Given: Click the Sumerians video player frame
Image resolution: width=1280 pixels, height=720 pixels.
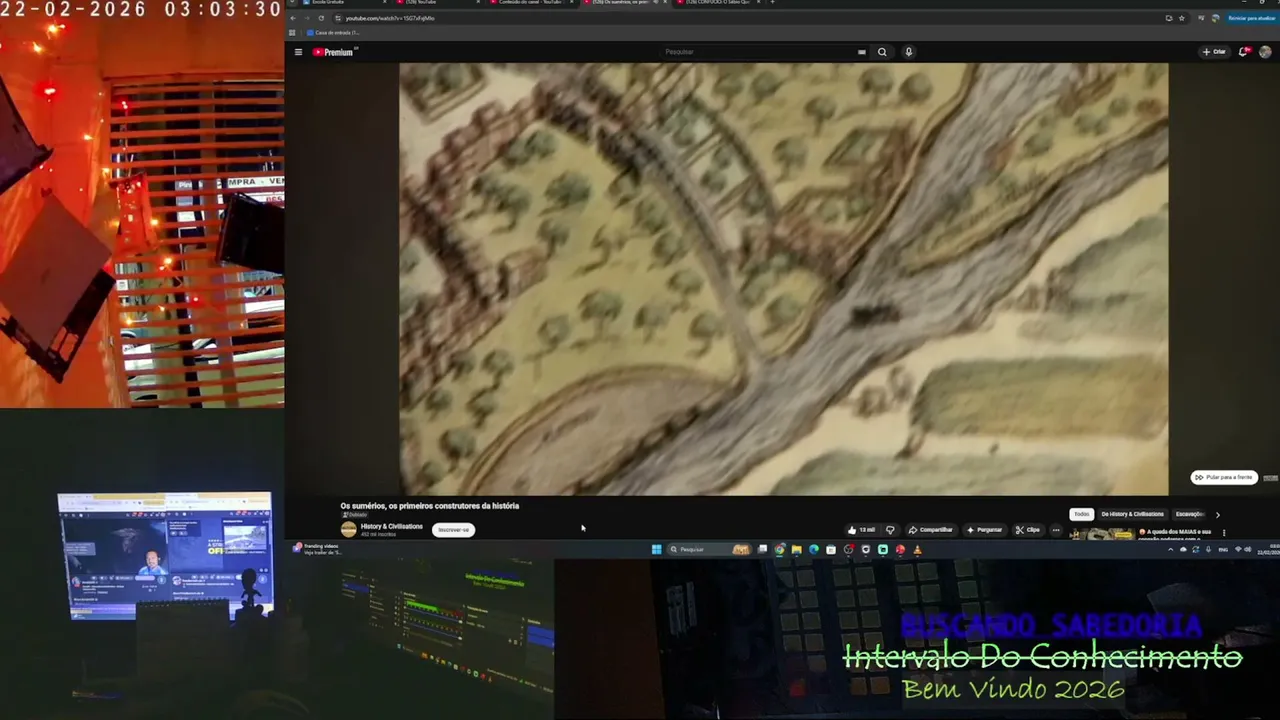Looking at the screenshot, I should coord(783,279).
